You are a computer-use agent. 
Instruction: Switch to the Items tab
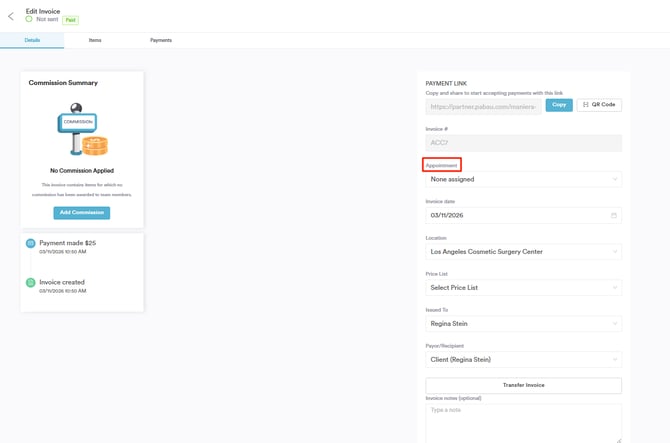(95, 40)
